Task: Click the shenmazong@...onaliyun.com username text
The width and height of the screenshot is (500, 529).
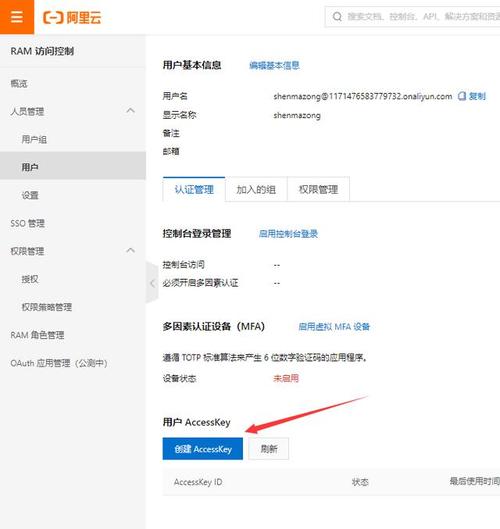Action: tap(363, 96)
